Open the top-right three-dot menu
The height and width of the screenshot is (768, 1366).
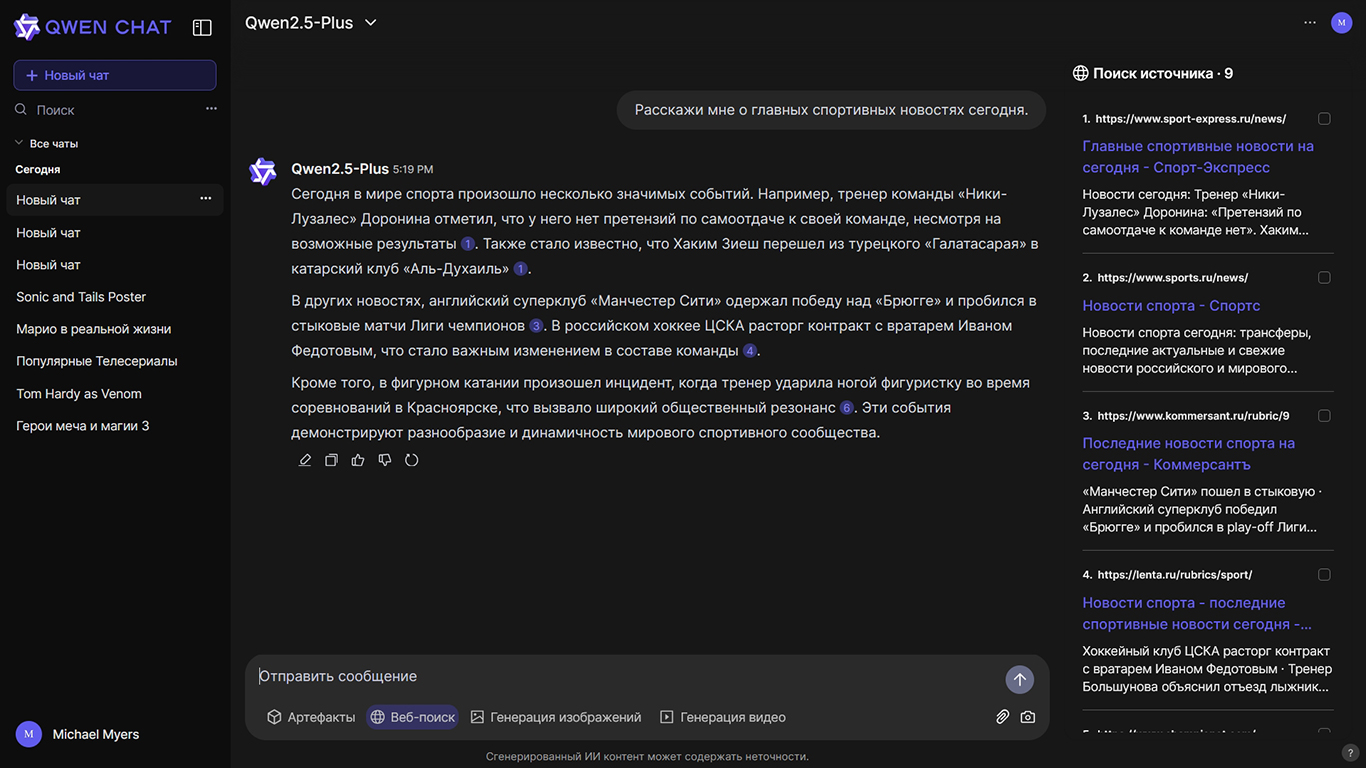(1310, 22)
